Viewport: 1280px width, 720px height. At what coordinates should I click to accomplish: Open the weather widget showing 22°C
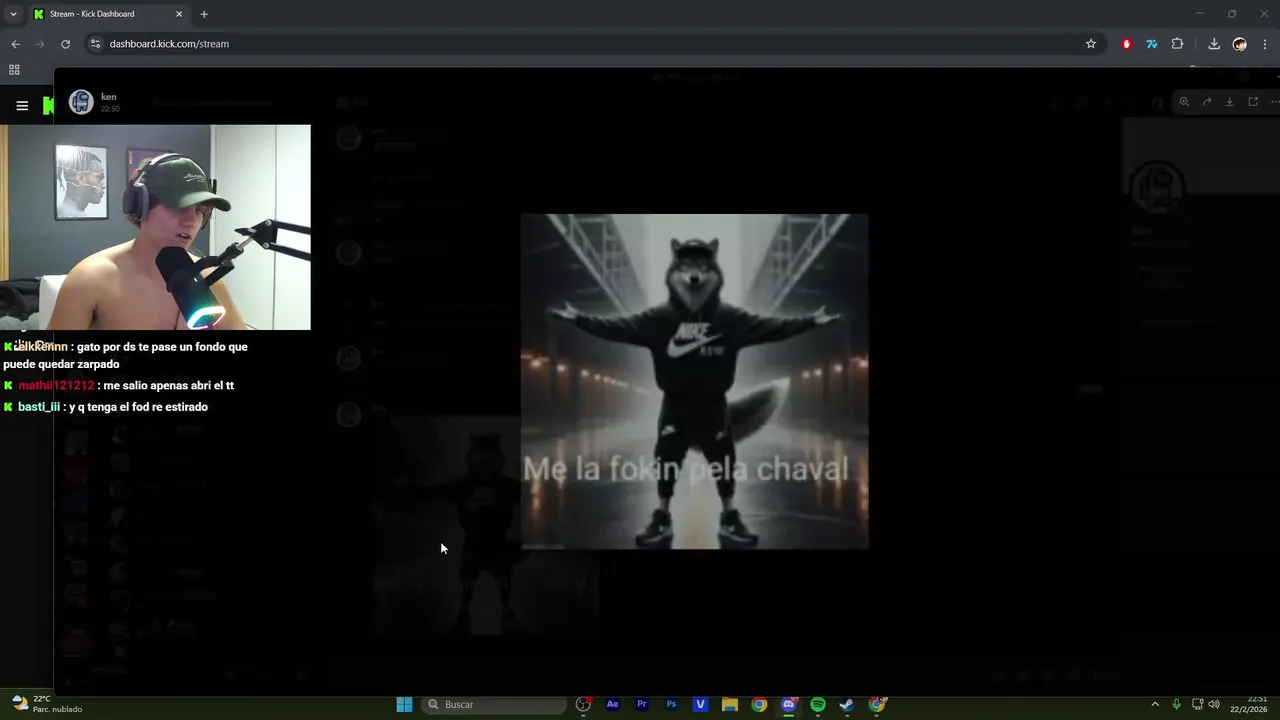click(45, 704)
